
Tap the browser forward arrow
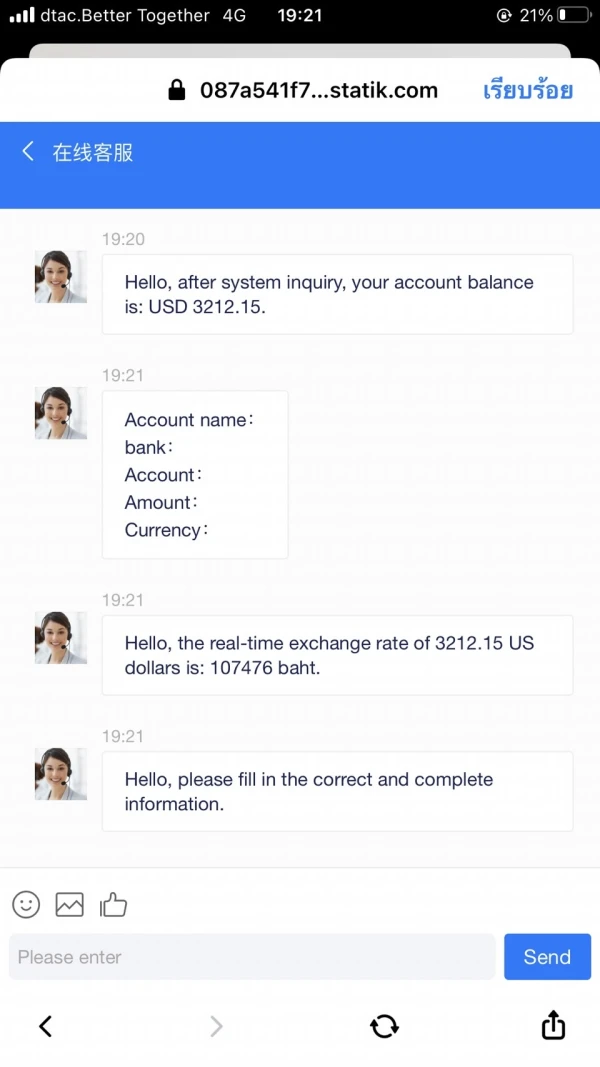coord(216,1025)
